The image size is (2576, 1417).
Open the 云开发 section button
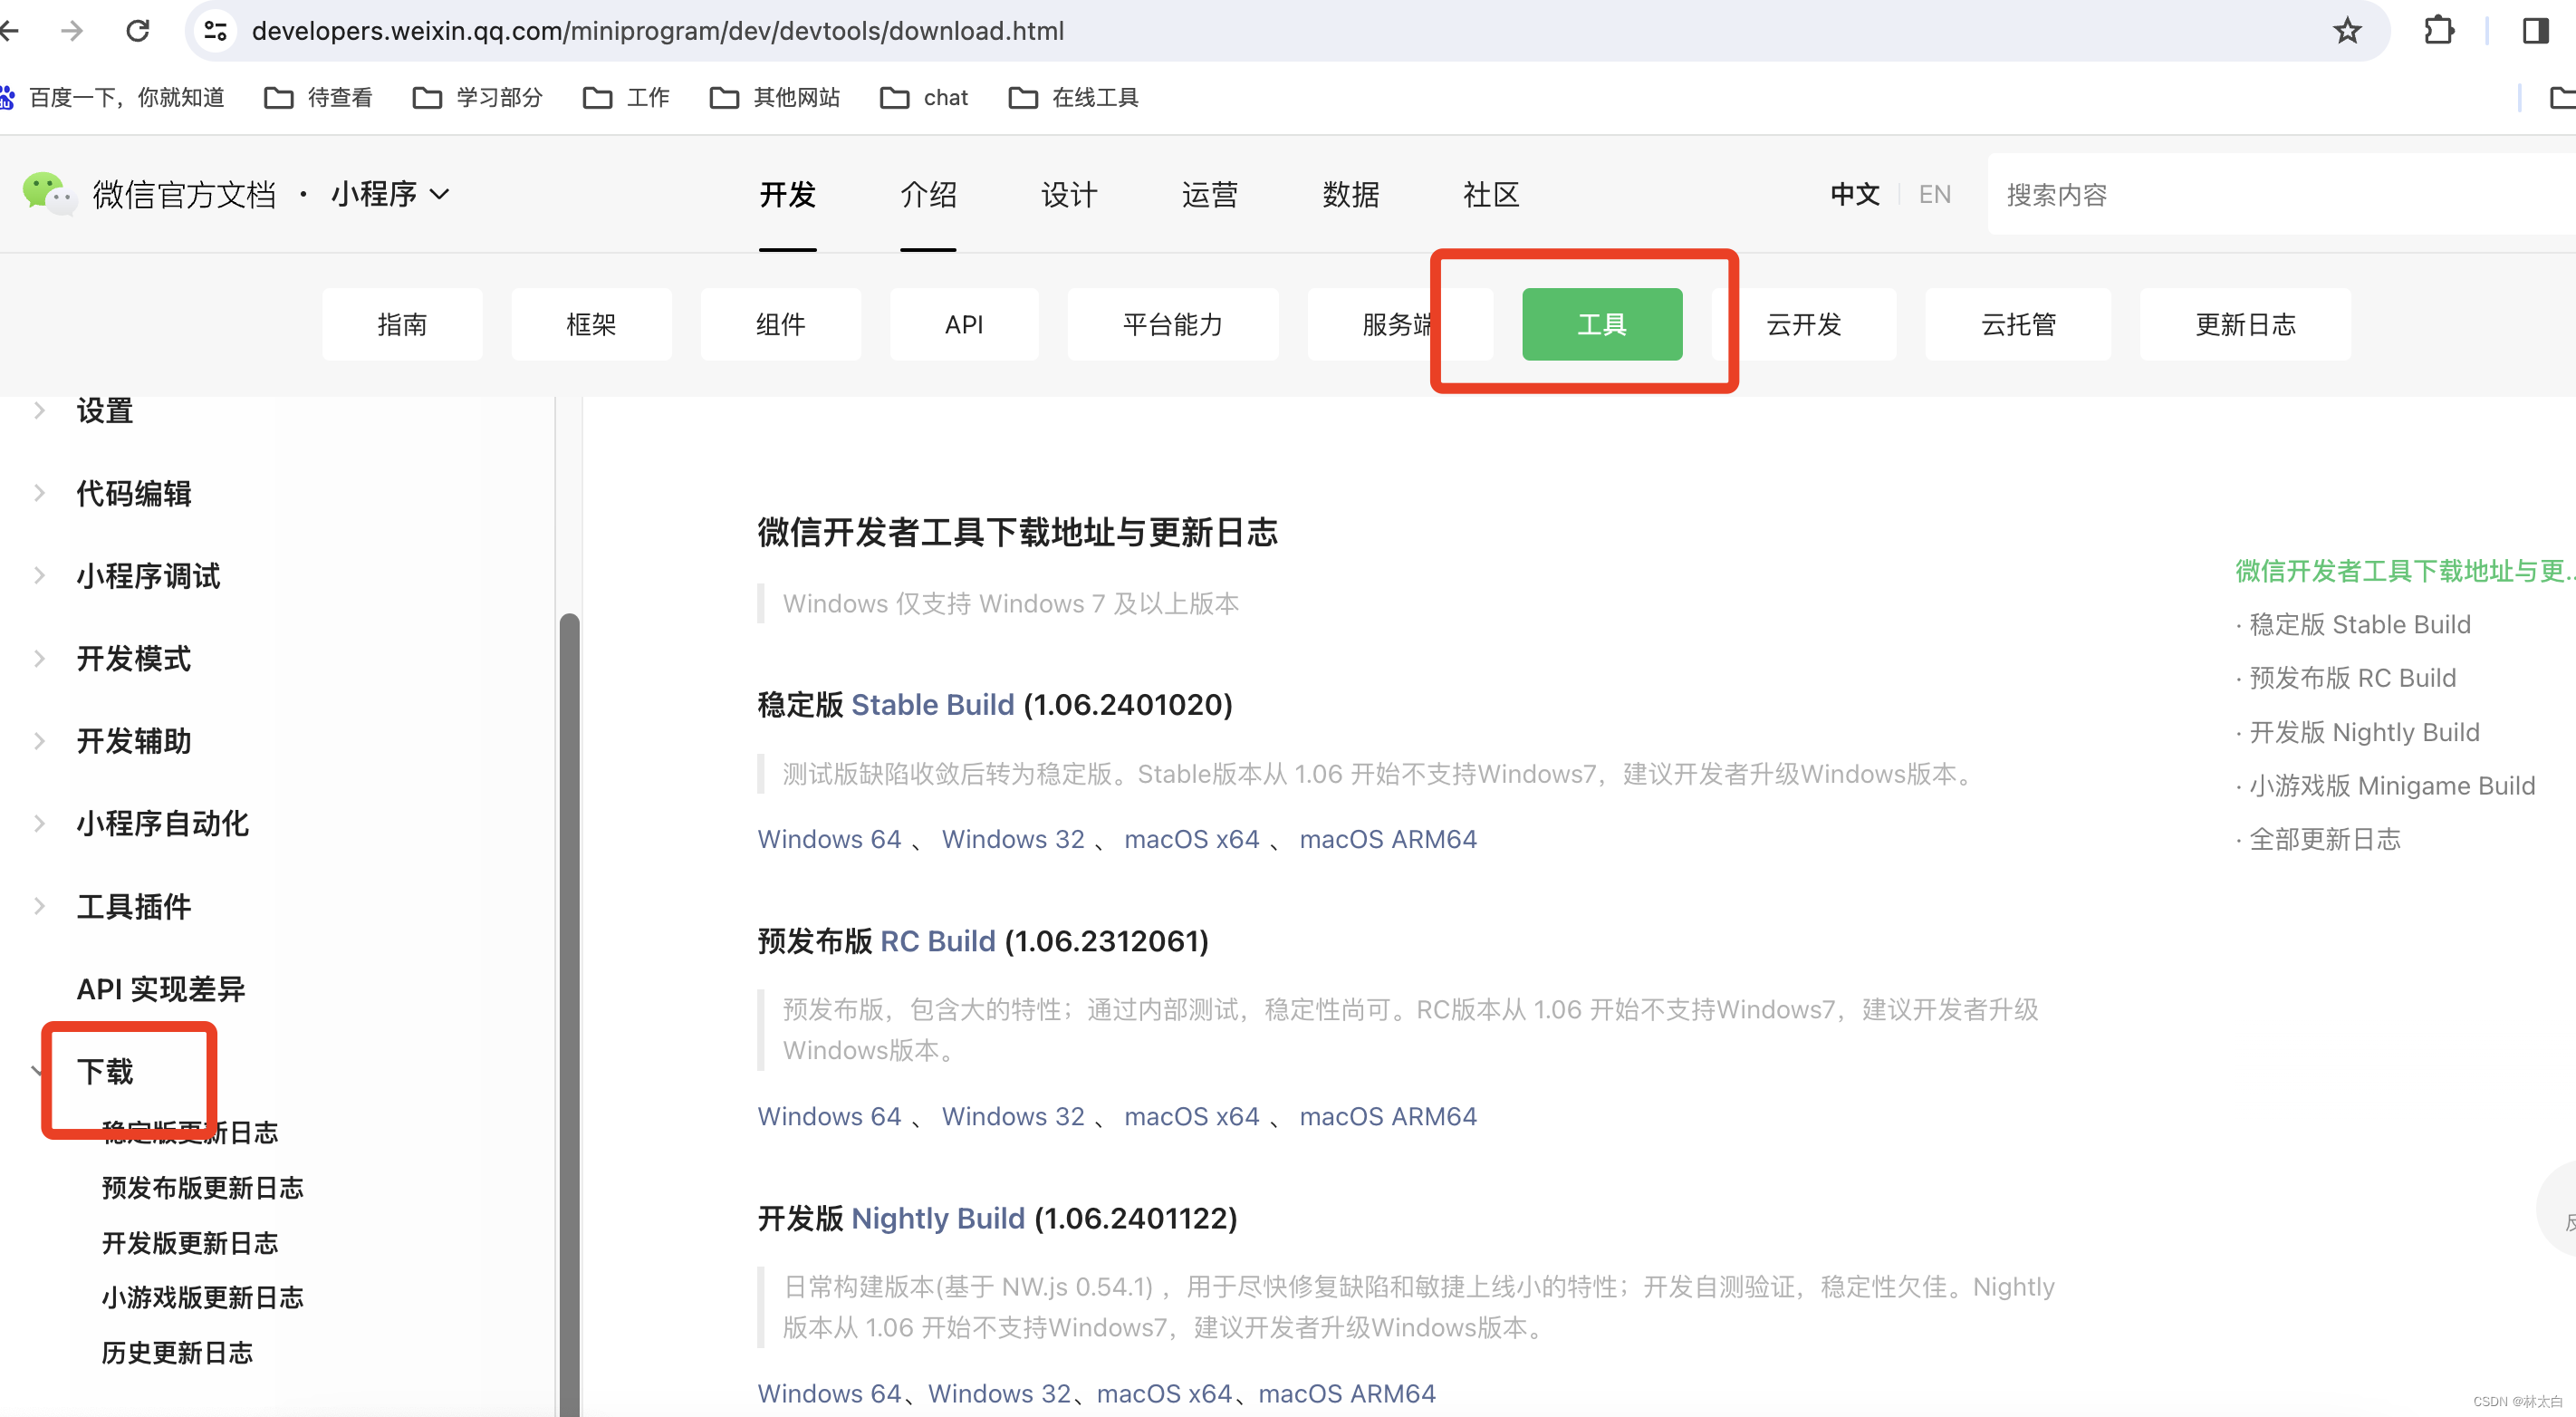1804,324
